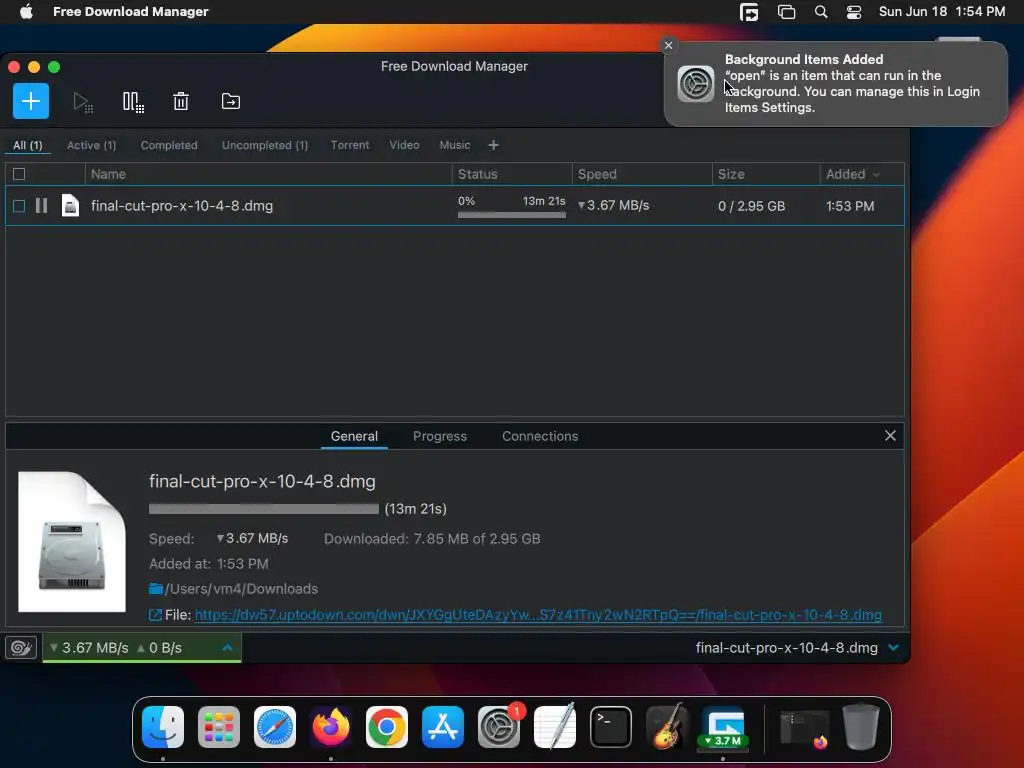The width and height of the screenshot is (1024, 768).
Task: Click the external link icon next to File:
Action: pyautogui.click(x=155, y=615)
